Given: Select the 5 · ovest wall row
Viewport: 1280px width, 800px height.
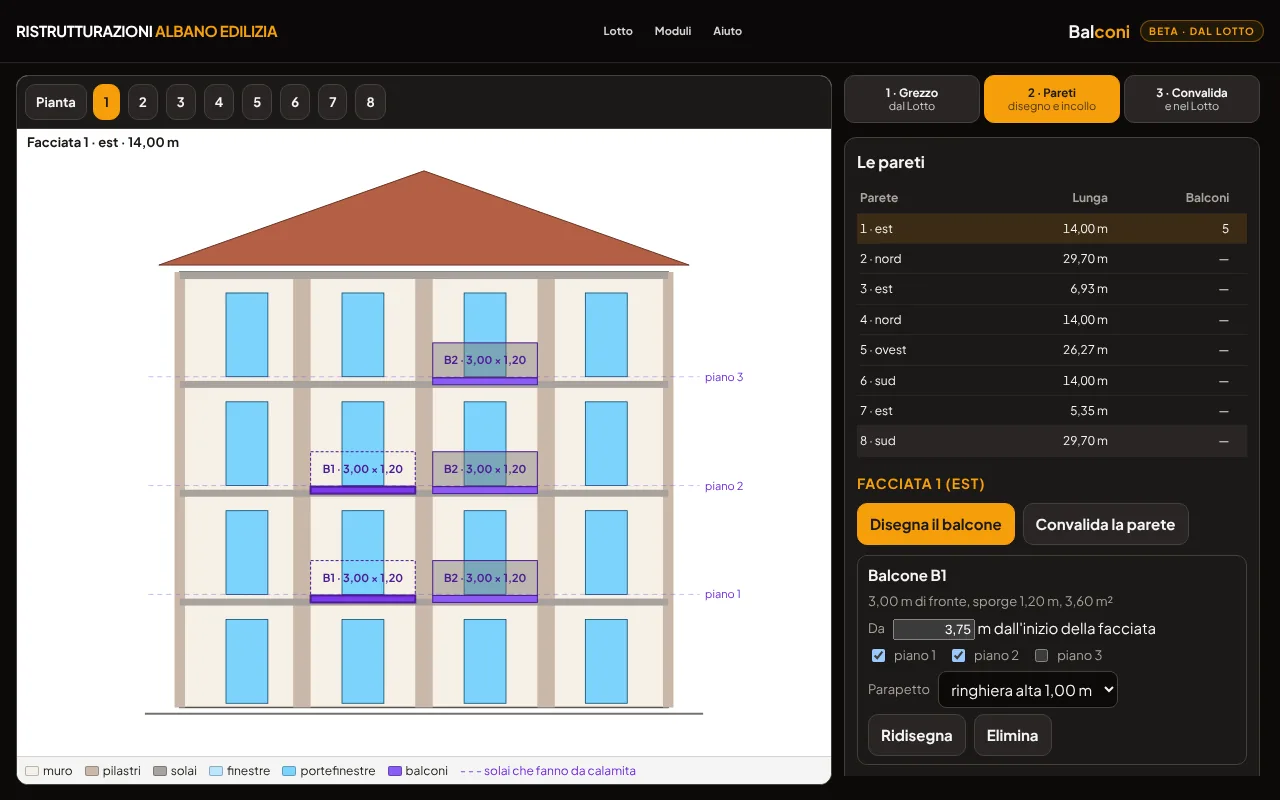Looking at the screenshot, I should tap(1052, 350).
